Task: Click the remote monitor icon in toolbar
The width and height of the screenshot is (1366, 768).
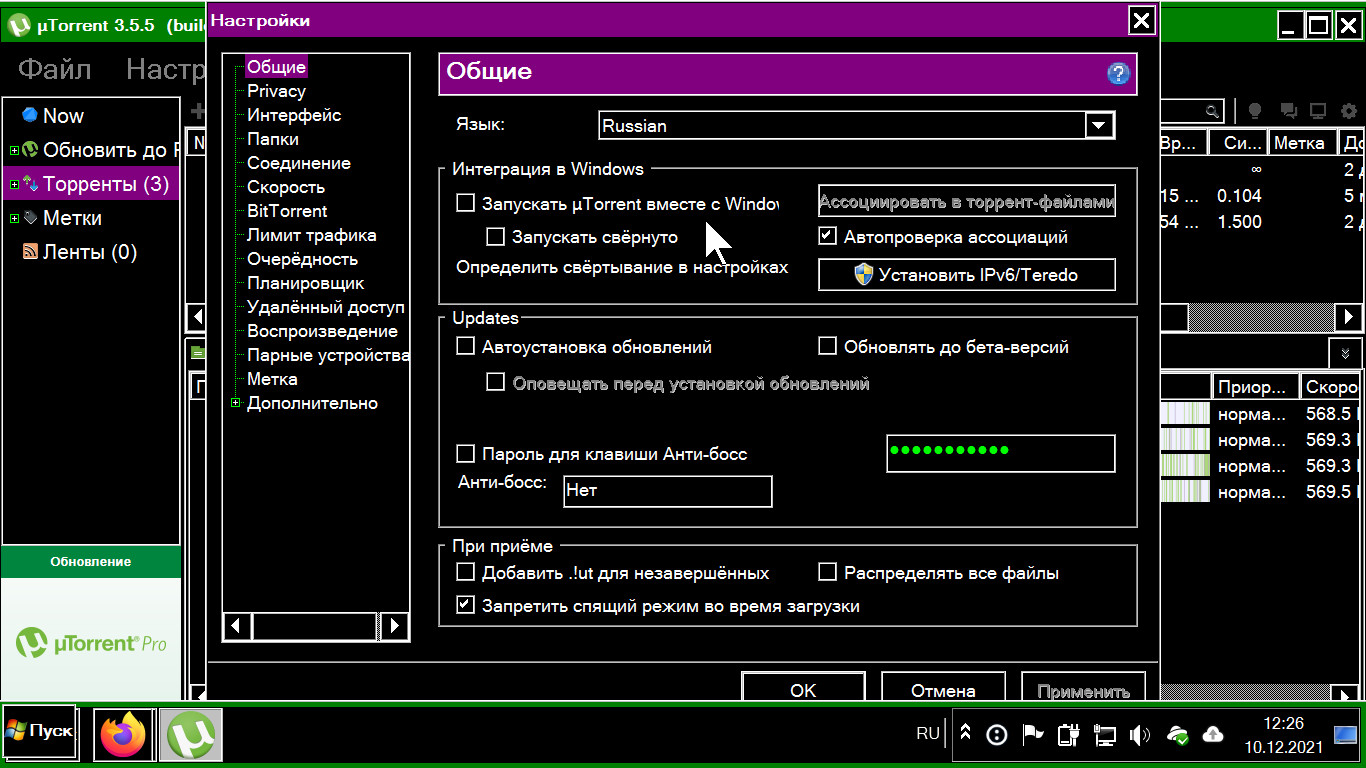Action: point(1318,111)
